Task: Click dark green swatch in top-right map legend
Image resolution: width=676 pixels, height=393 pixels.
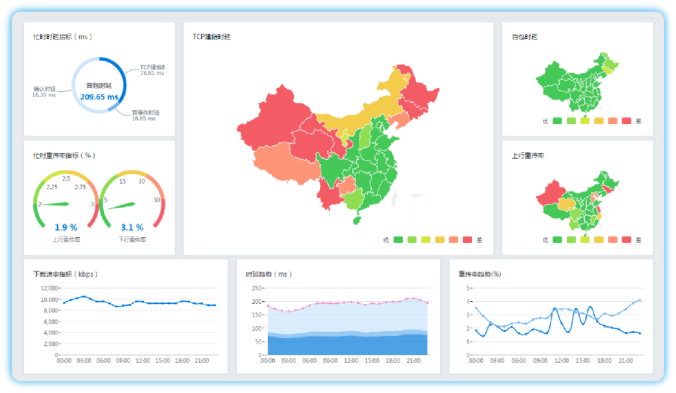Action: (x=557, y=121)
